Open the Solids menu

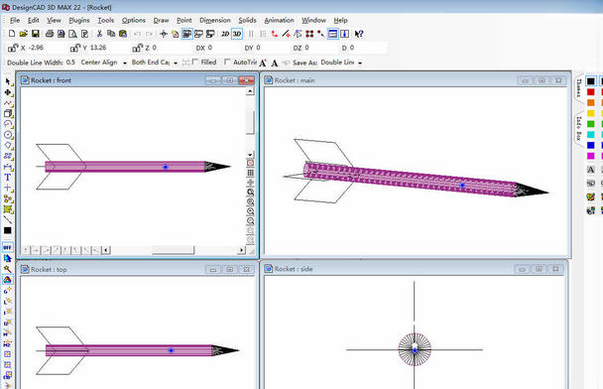[247, 20]
